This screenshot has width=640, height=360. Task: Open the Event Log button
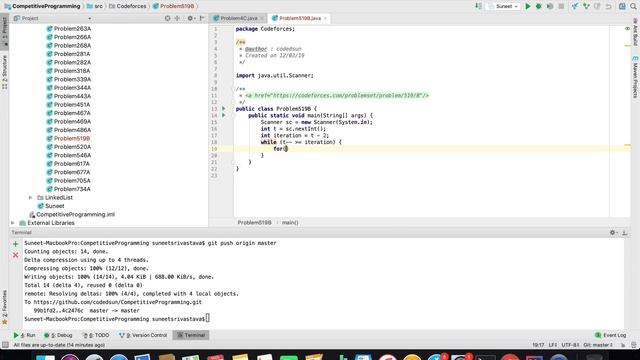pos(610,335)
